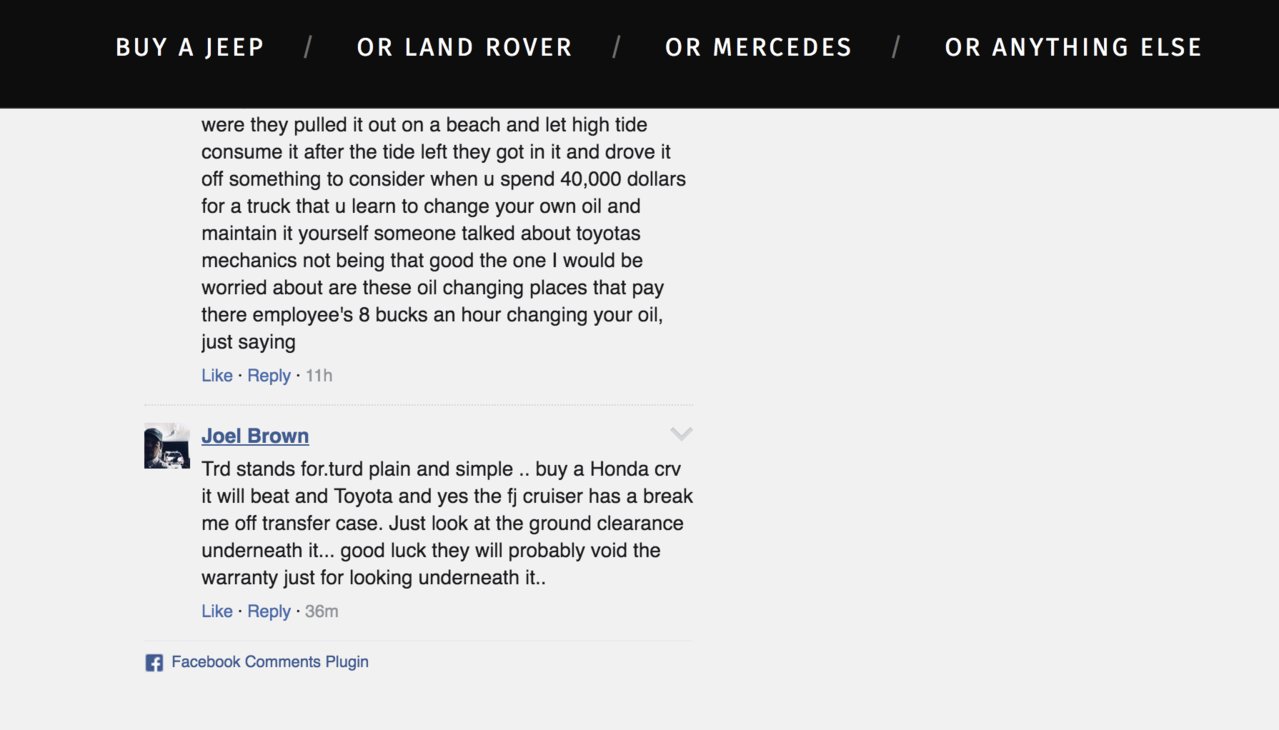Image resolution: width=1279 pixels, height=730 pixels.
Task: Click the slash between LAND ROVER and MERCEDES
Action: click(617, 47)
